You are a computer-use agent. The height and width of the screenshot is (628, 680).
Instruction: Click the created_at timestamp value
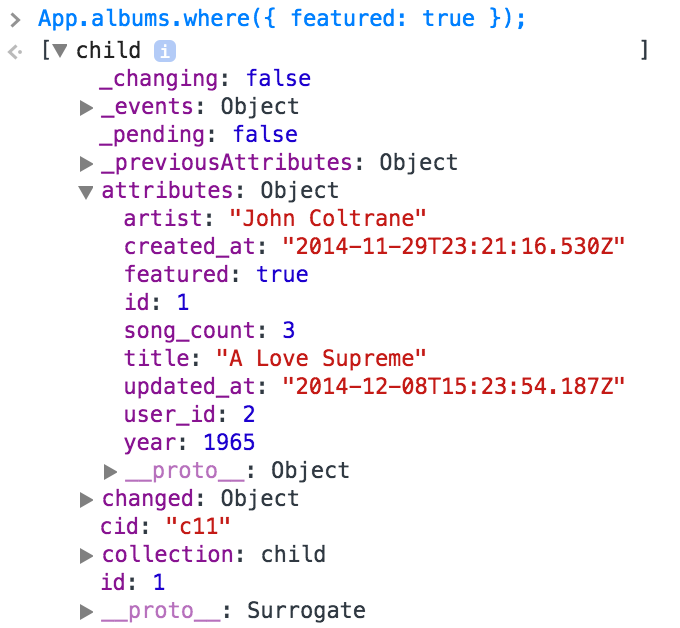tap(453, 246)
